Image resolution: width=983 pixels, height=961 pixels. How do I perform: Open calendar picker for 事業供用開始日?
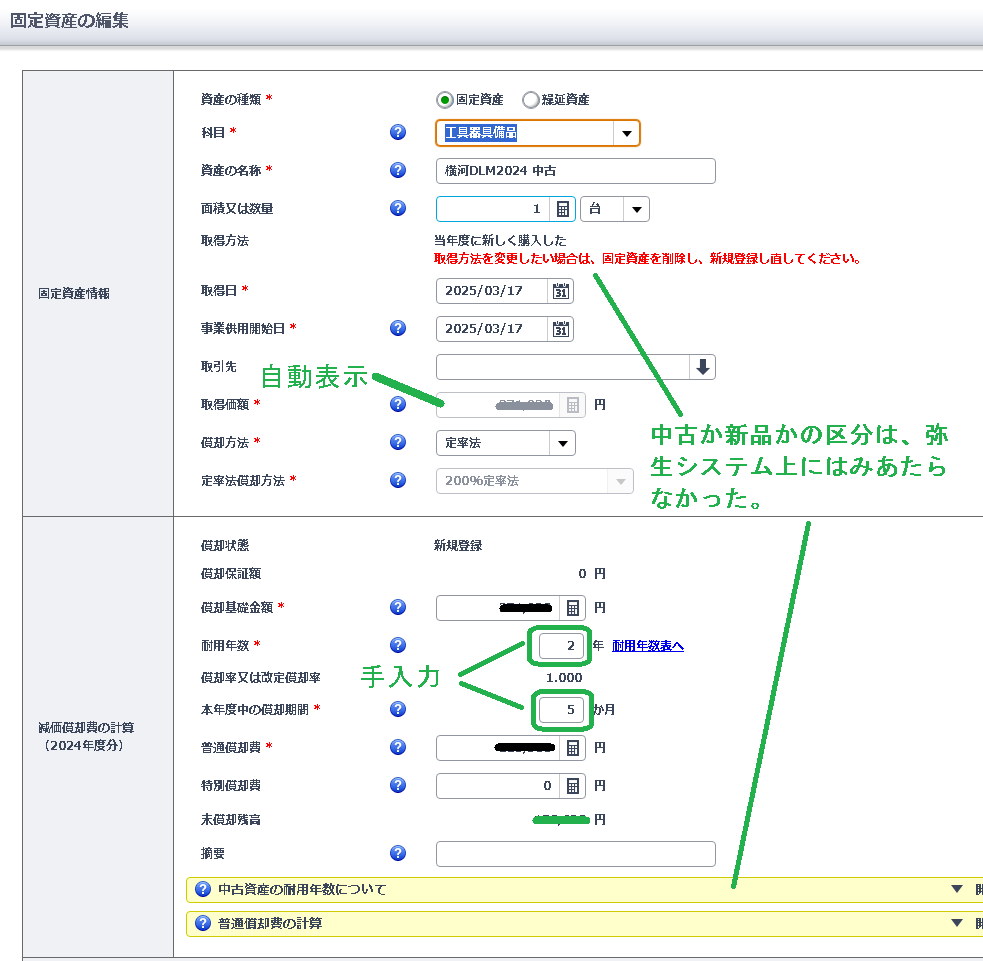click(561, 329)
